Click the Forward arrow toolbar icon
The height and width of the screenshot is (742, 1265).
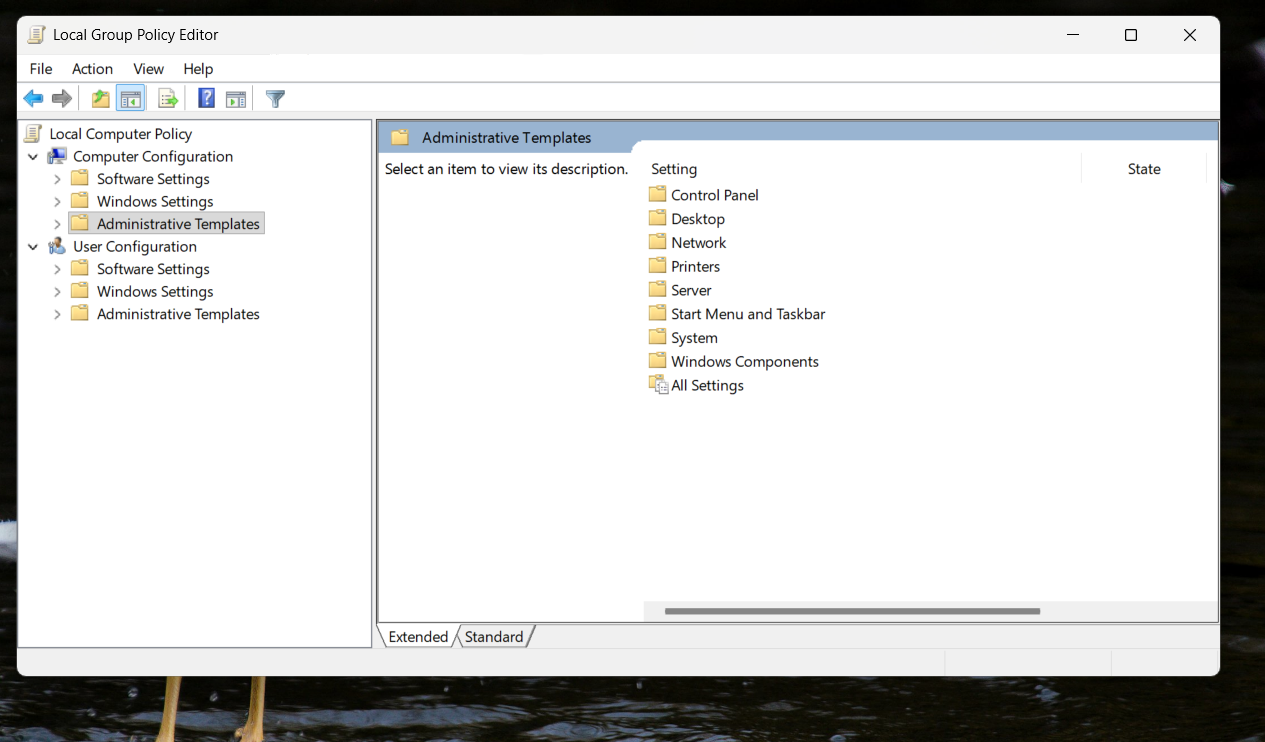62,98
